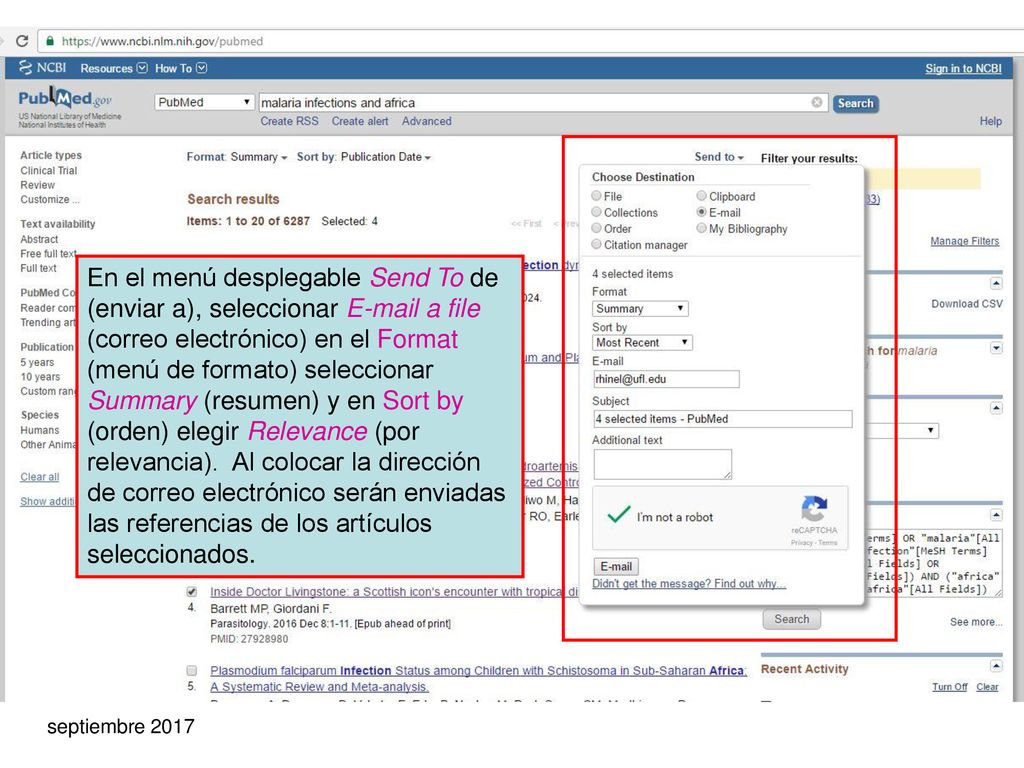Select the File destination radio button

(x=596, y=195)
